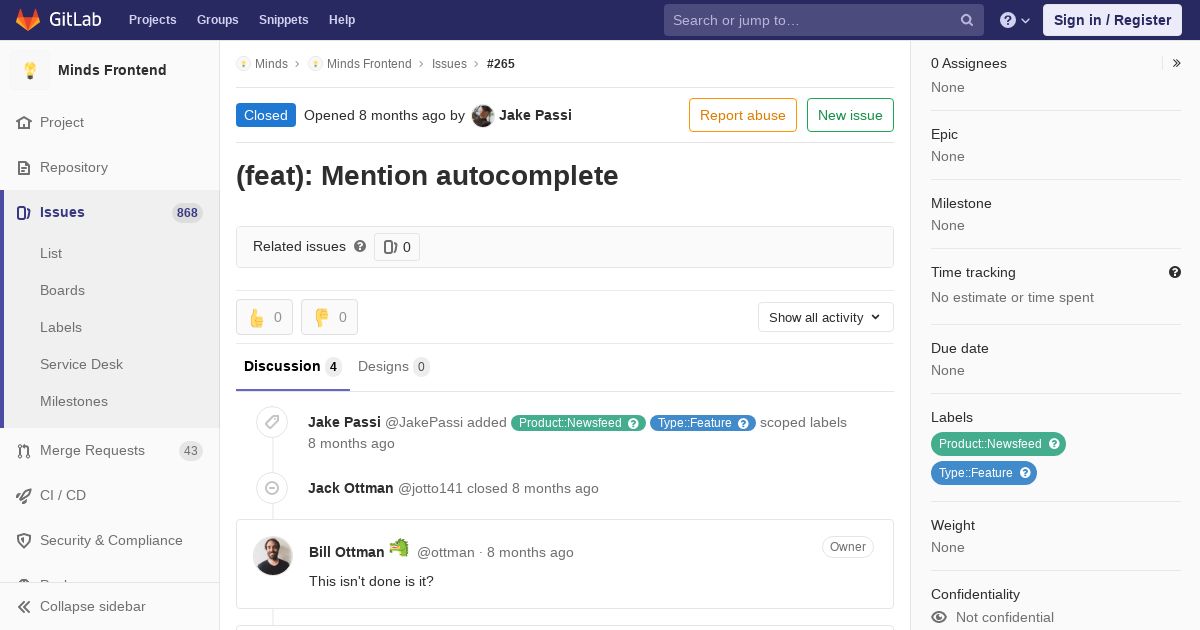The height and width of the screenshot is (630, 1200).
Task: Click the thumbs up reaction
Action: tap(264, 317)
